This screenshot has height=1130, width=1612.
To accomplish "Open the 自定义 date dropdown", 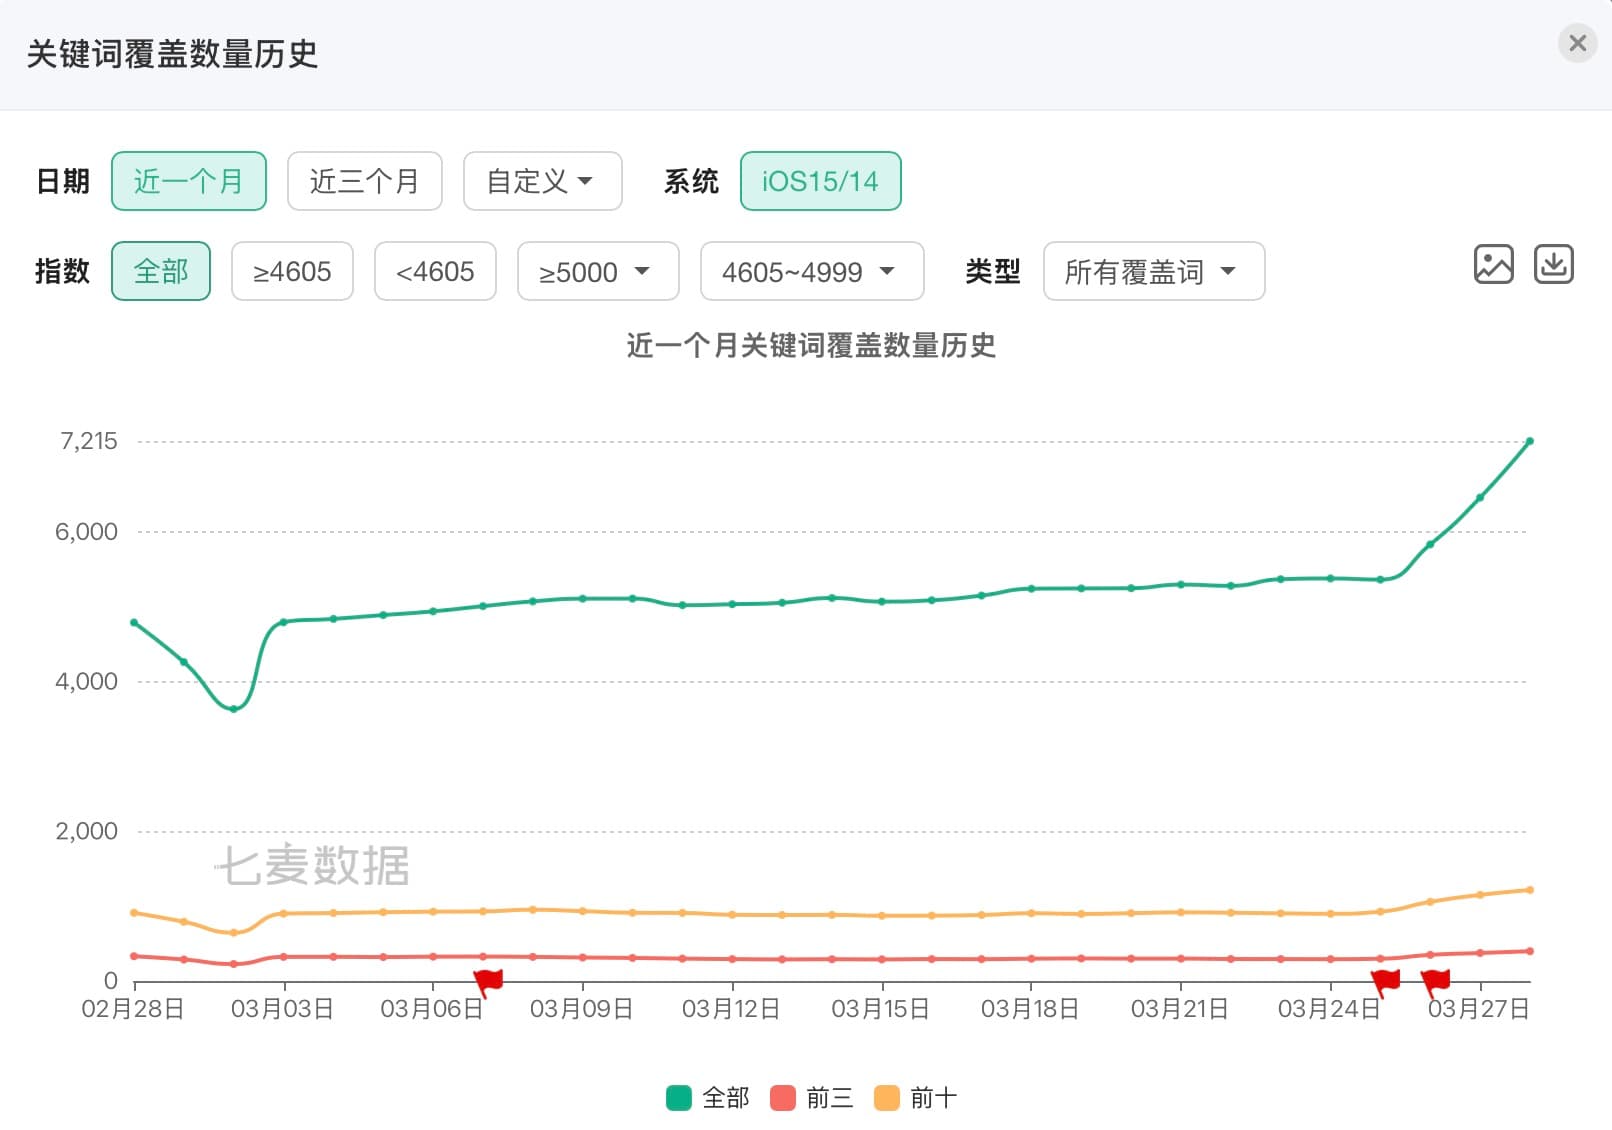I will click(541, 181).
